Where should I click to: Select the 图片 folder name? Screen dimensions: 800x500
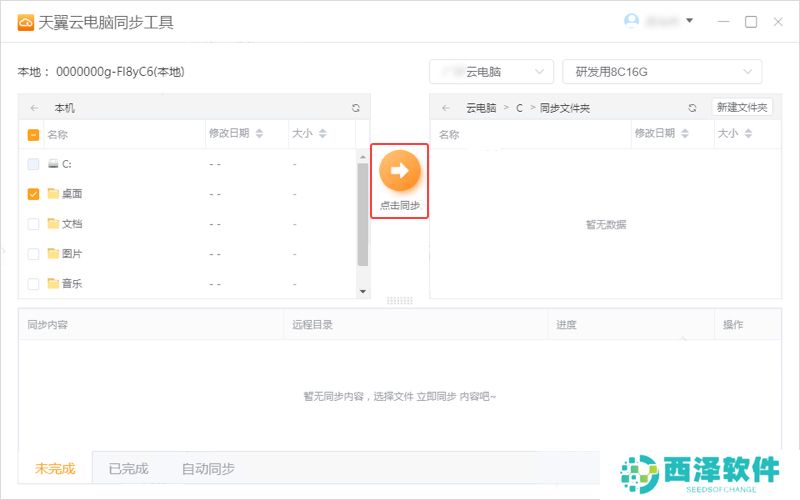pyautogui.click(x=72, y=254)
